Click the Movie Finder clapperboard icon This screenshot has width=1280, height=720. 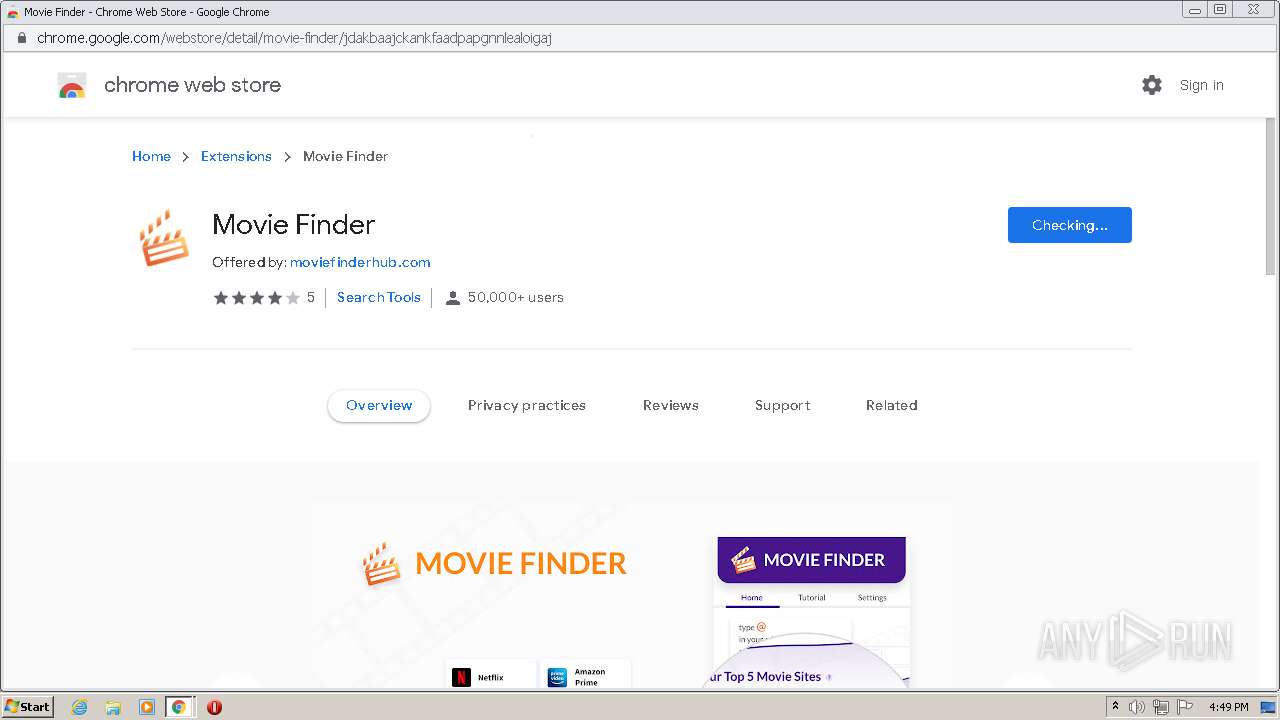tap(163, 238)
